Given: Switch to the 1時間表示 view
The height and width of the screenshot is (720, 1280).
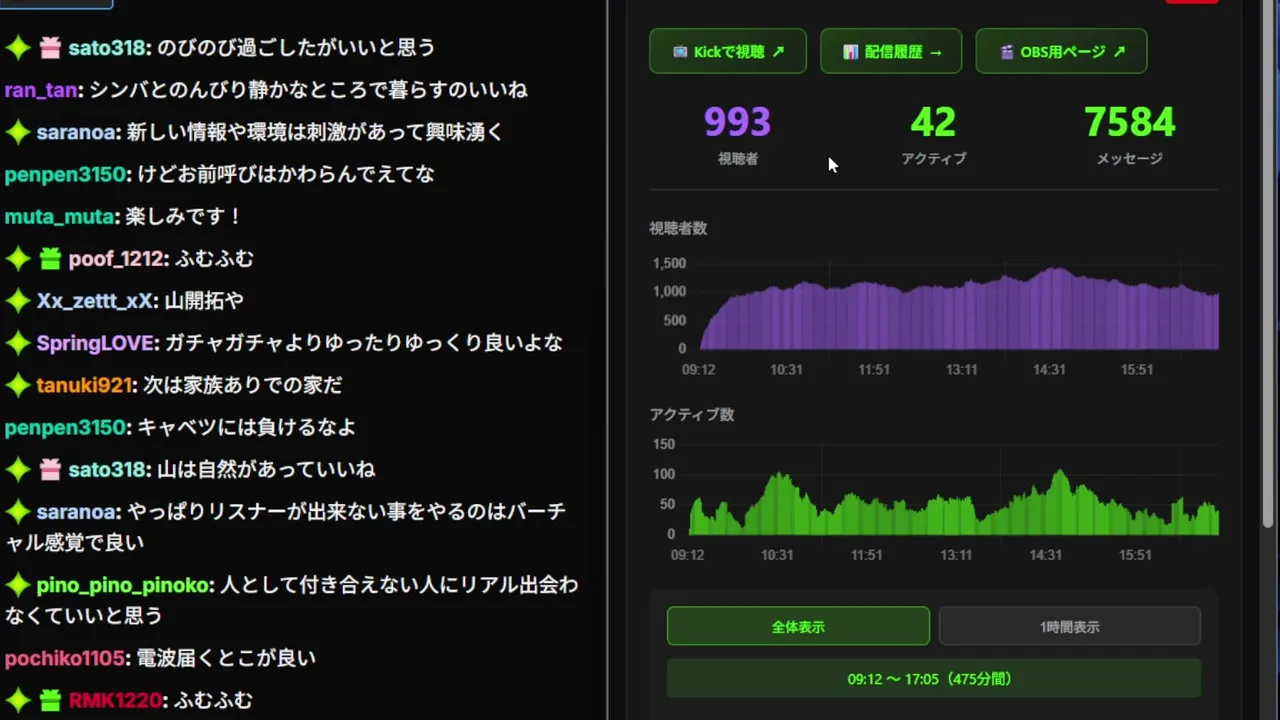Looking at the screenshot, I should click(x=1069, y=626).
